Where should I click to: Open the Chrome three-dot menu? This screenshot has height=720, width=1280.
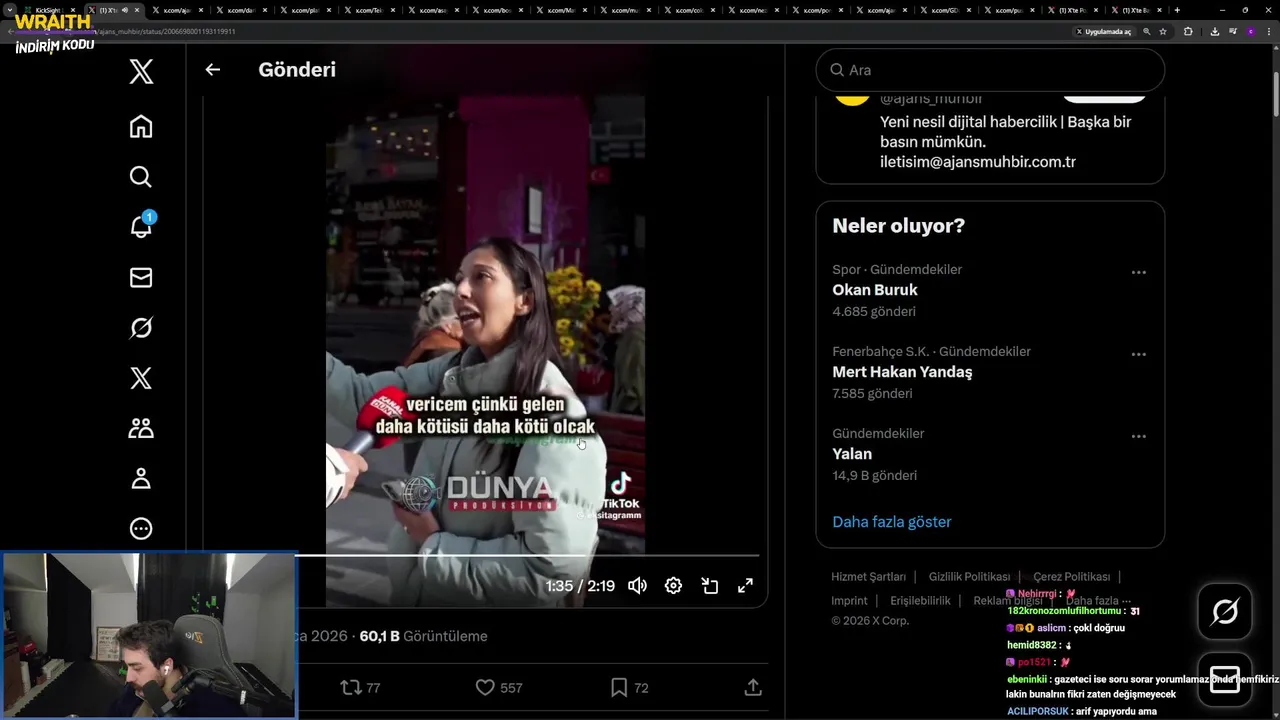(1268, 31)
